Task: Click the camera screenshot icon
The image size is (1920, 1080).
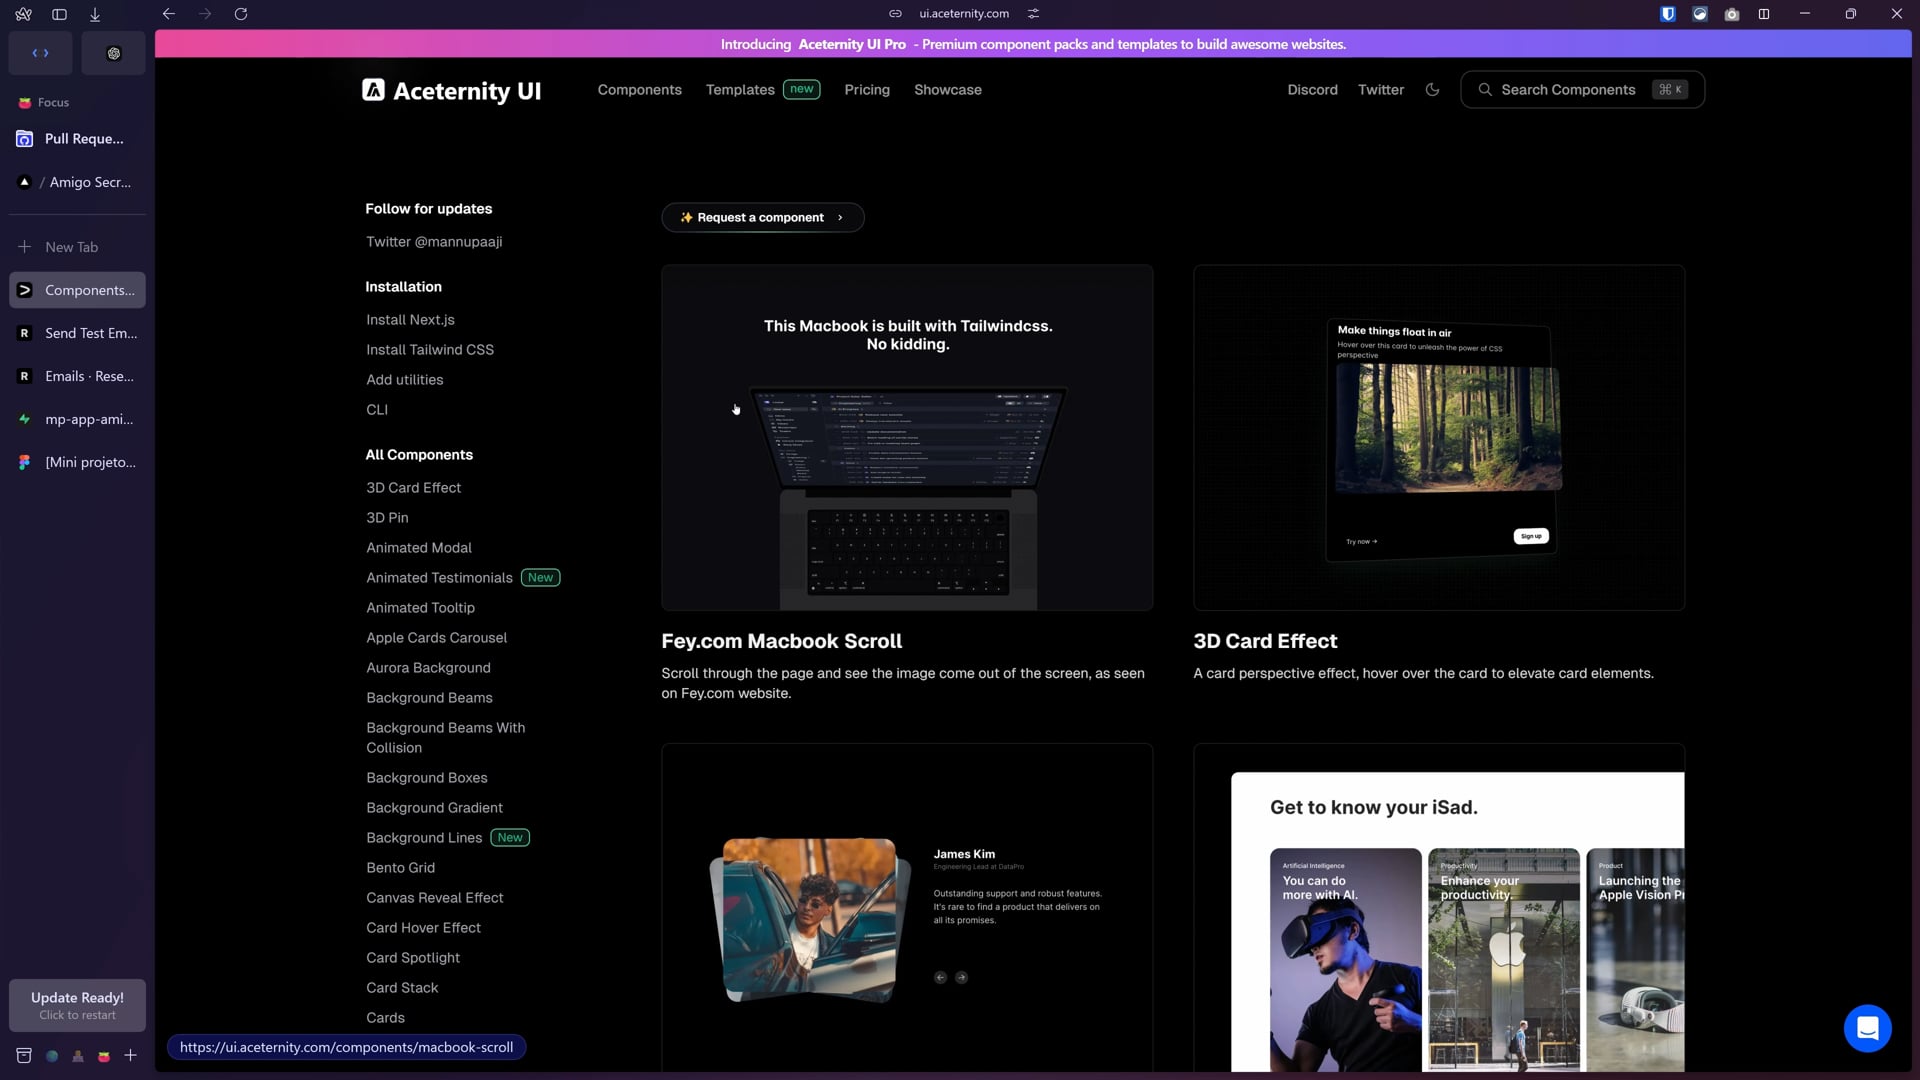Action: pos(1732,14)
